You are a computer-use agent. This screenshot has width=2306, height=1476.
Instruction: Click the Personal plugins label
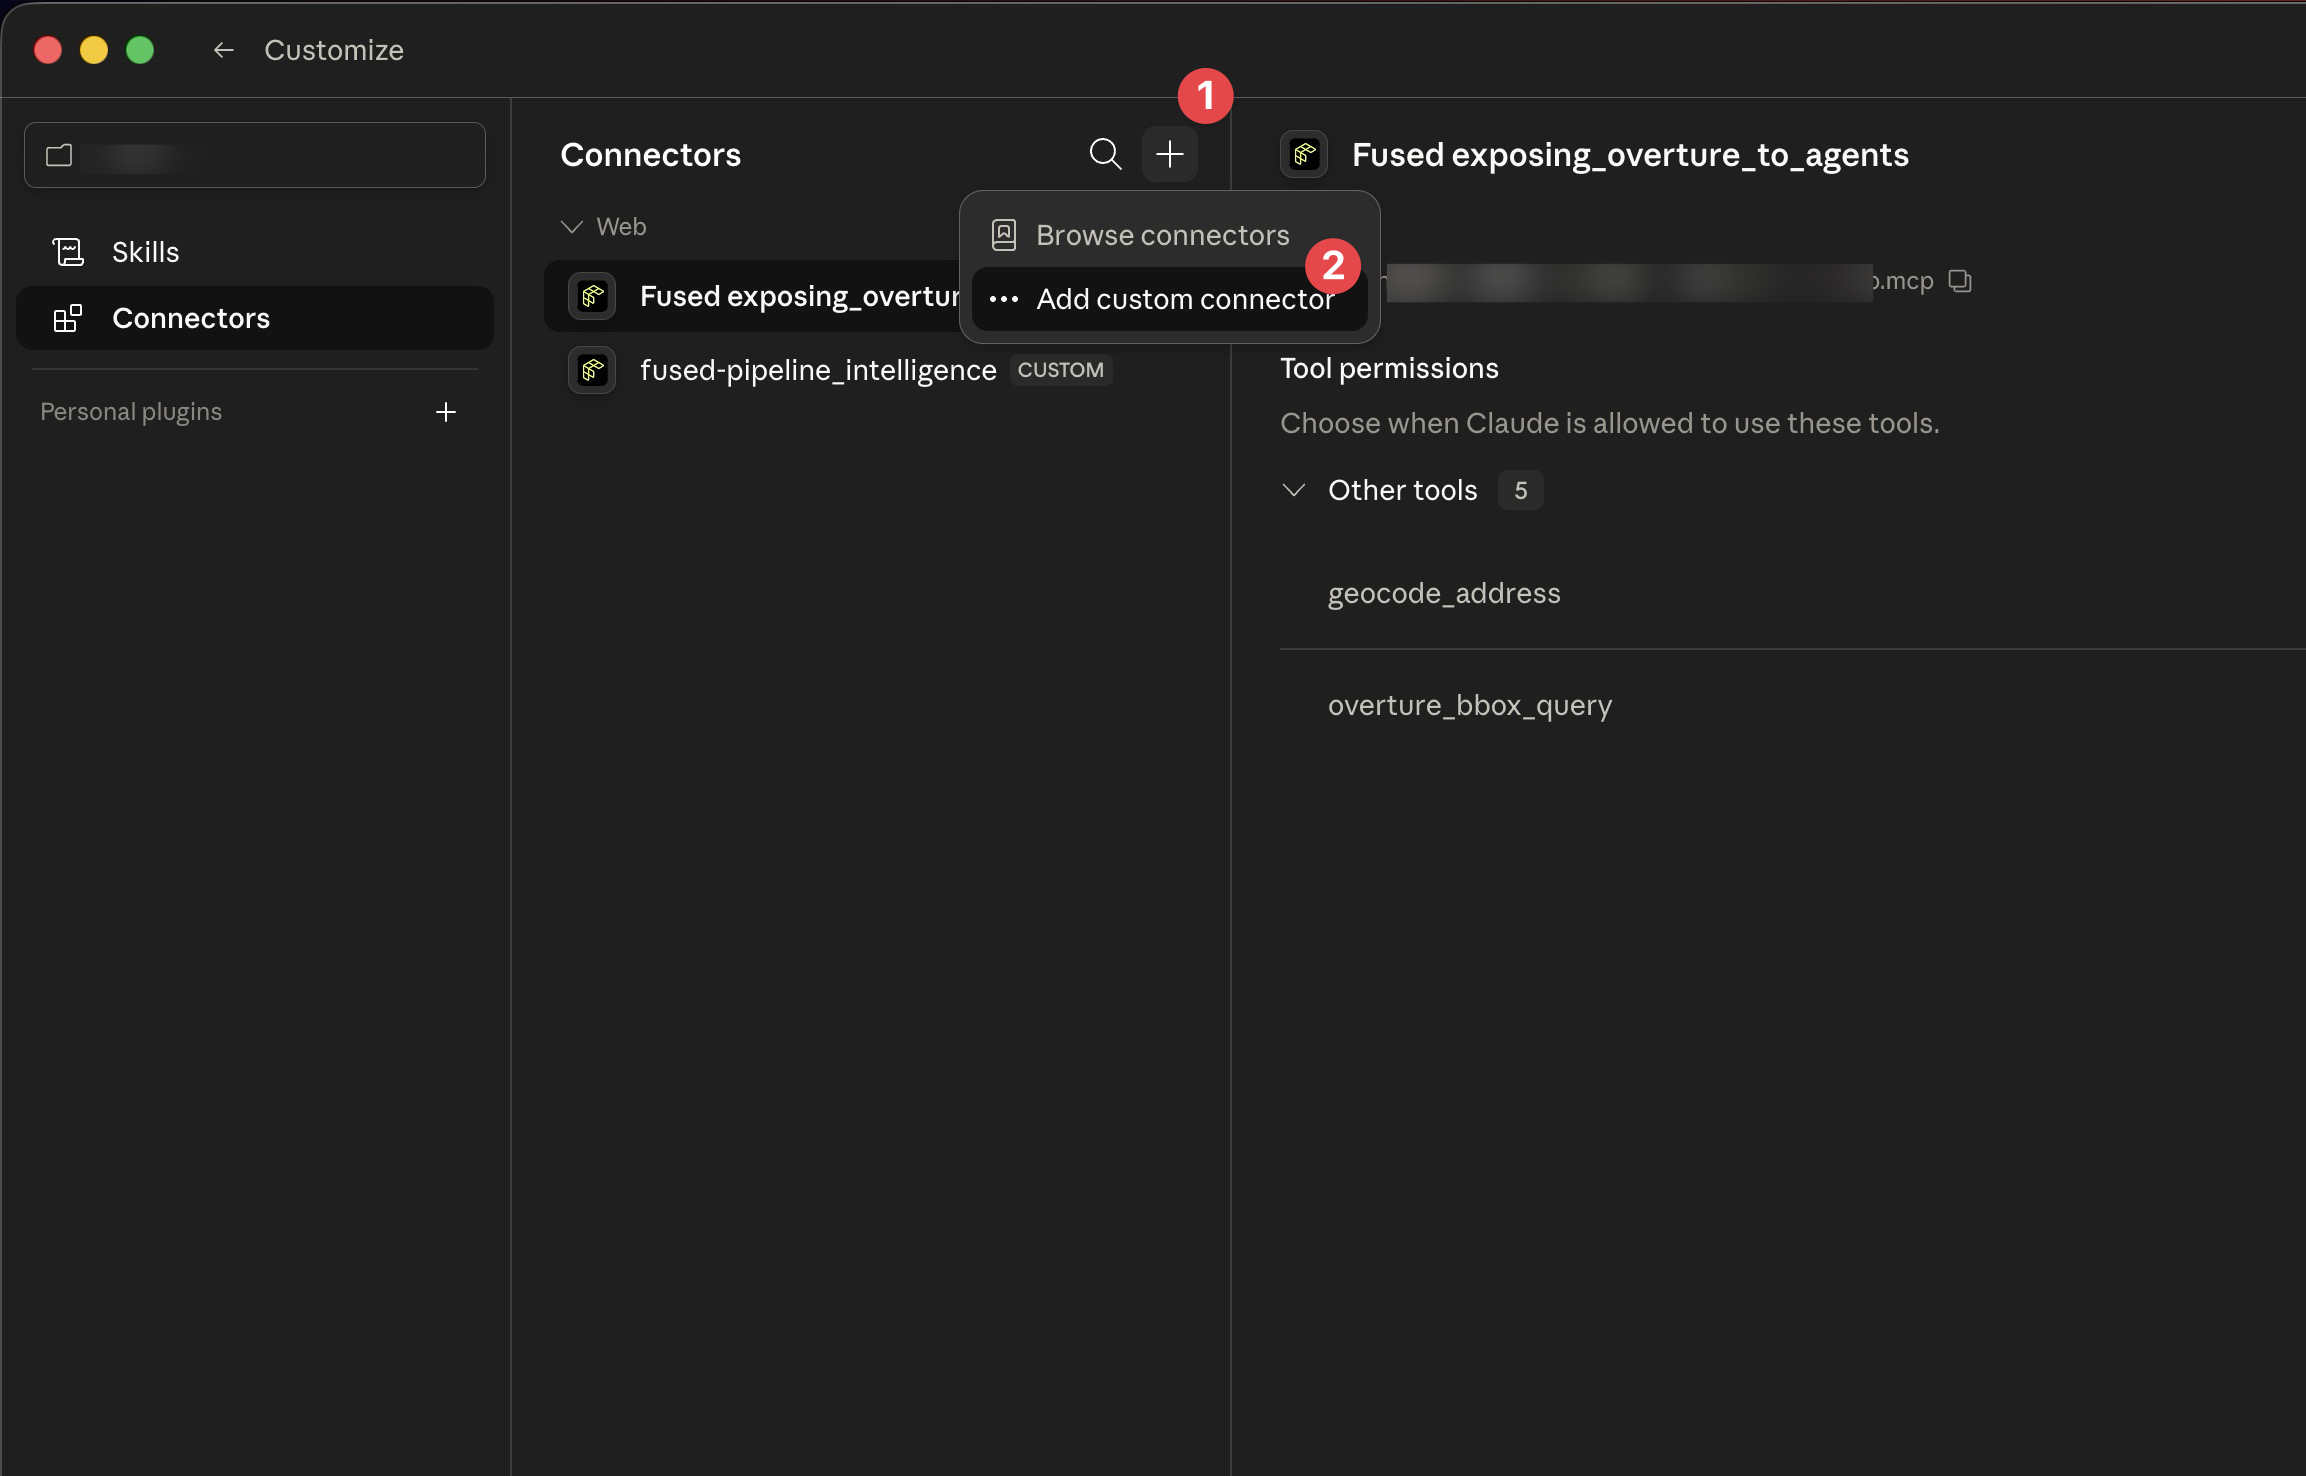click(x=131, y=412)
